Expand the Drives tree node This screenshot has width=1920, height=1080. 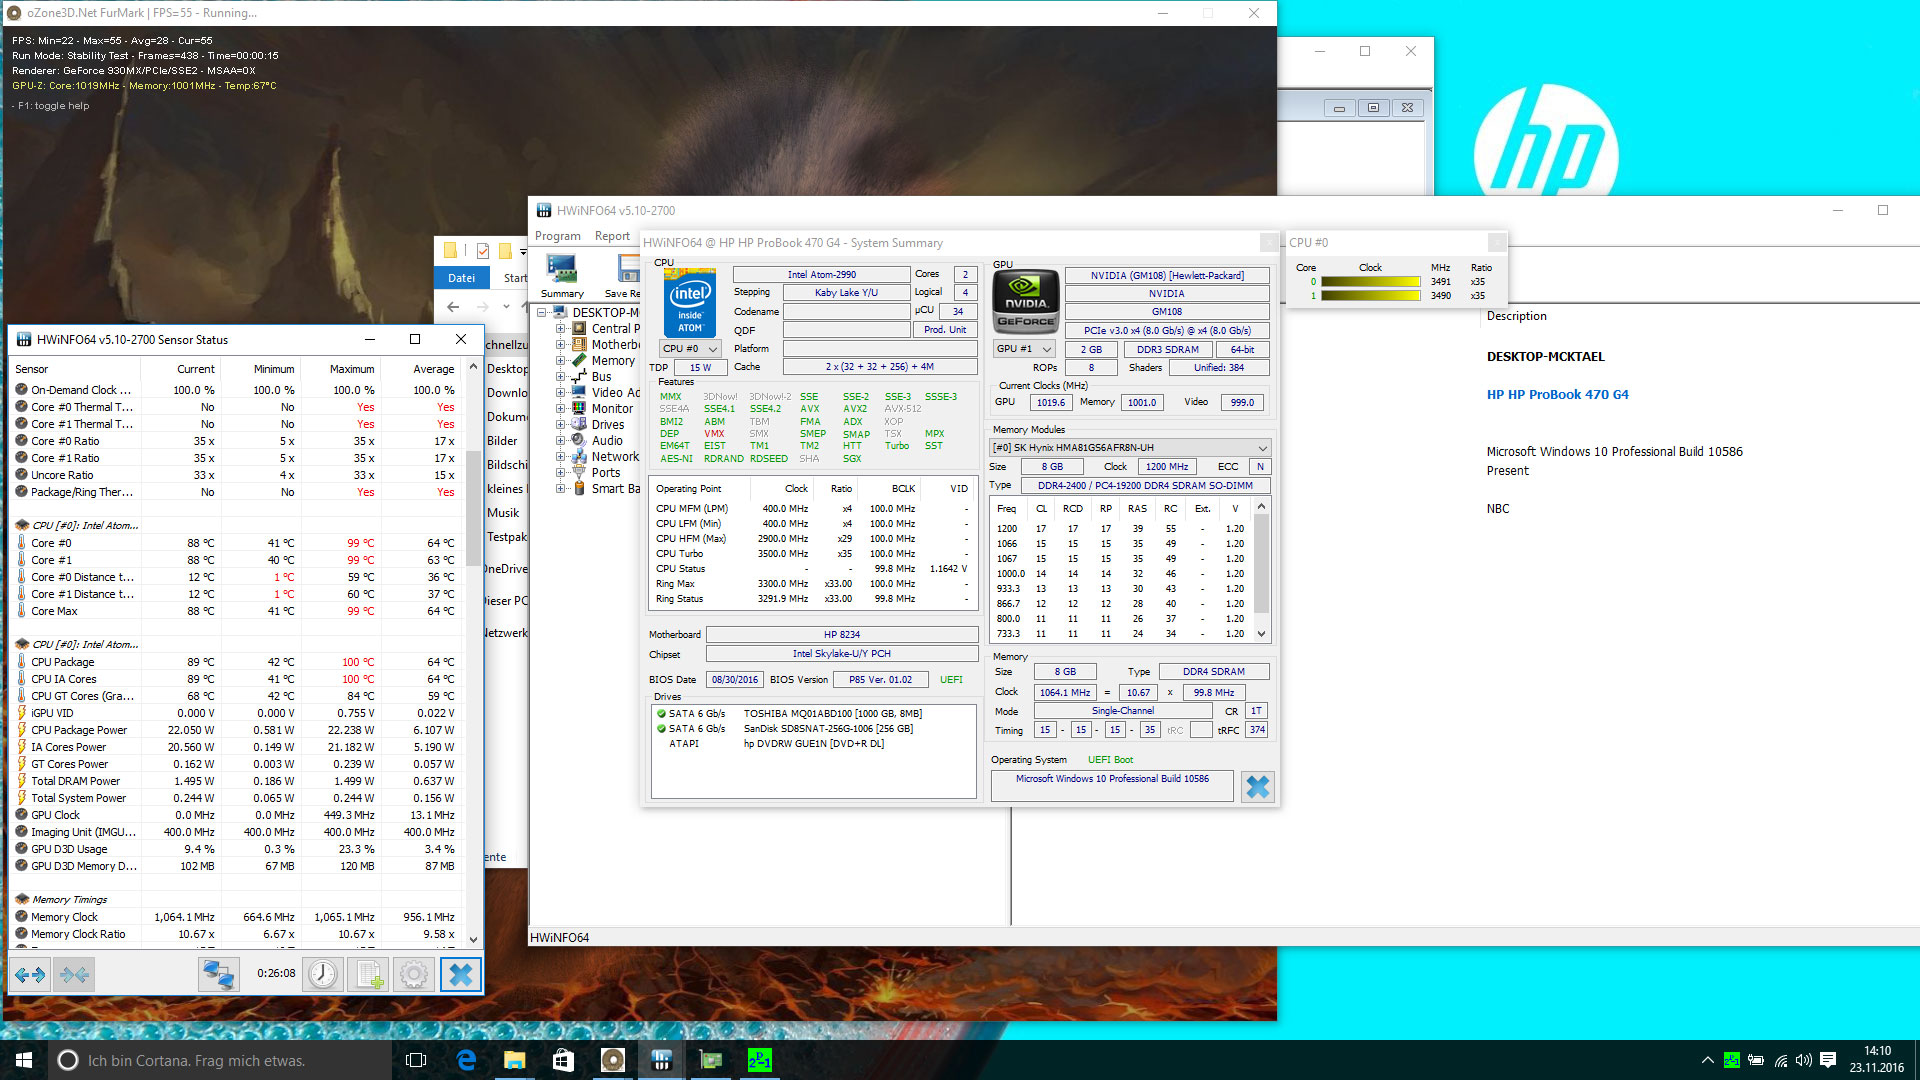click(561, 425)
